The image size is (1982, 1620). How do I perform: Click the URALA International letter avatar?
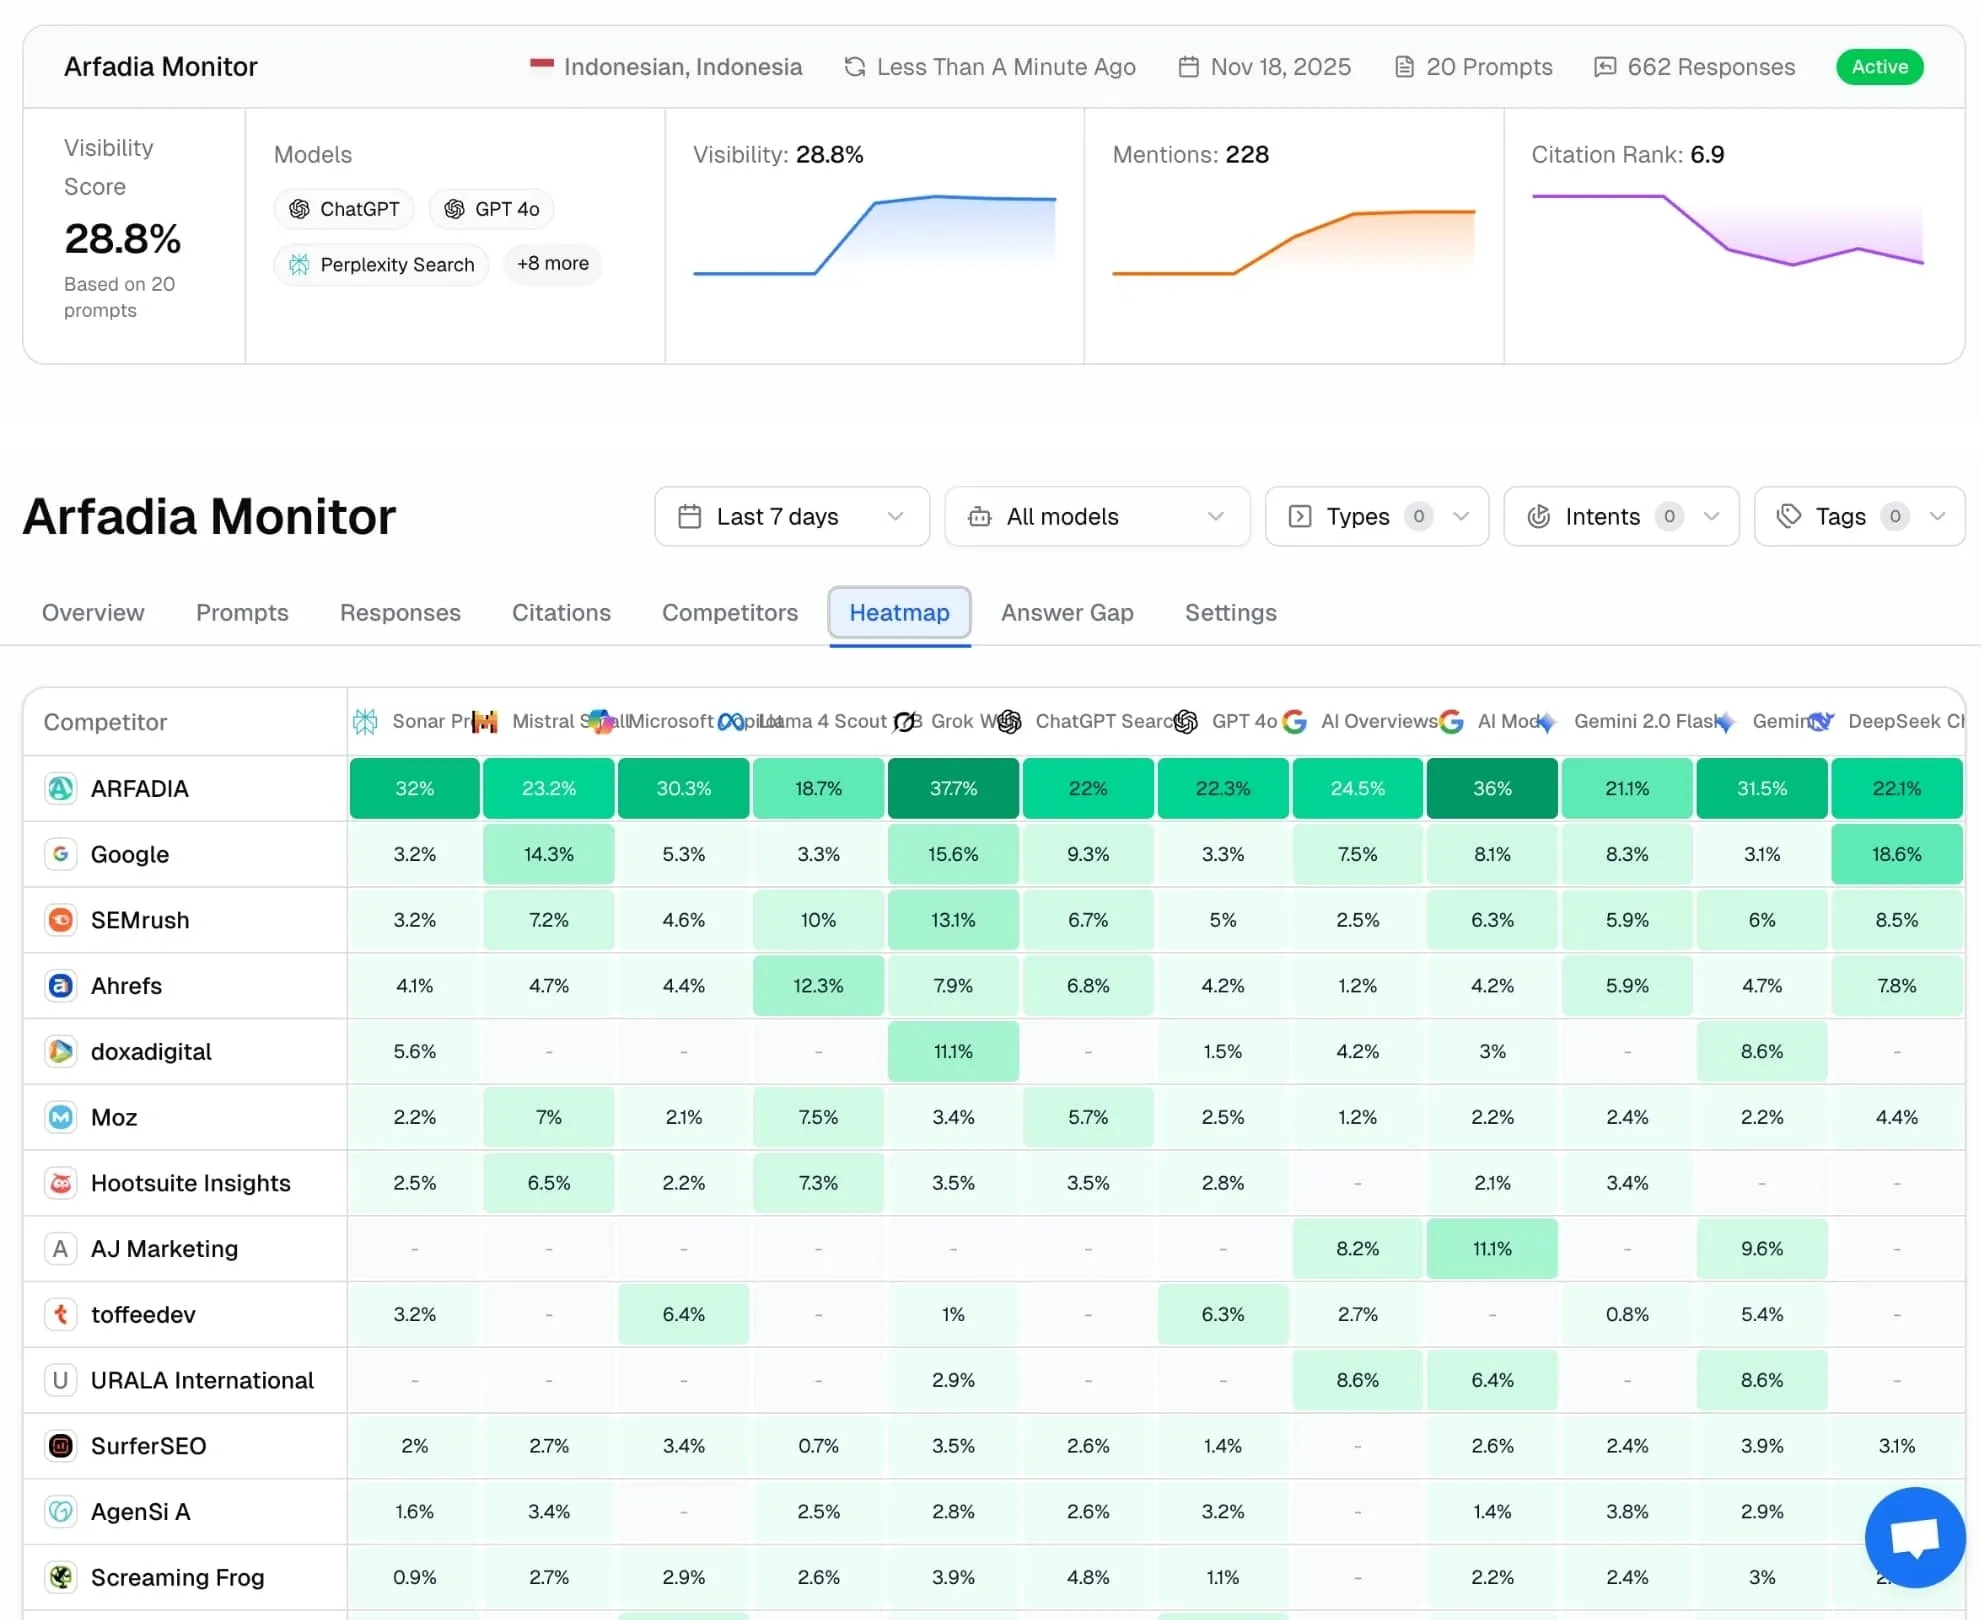coord(61,1380)
